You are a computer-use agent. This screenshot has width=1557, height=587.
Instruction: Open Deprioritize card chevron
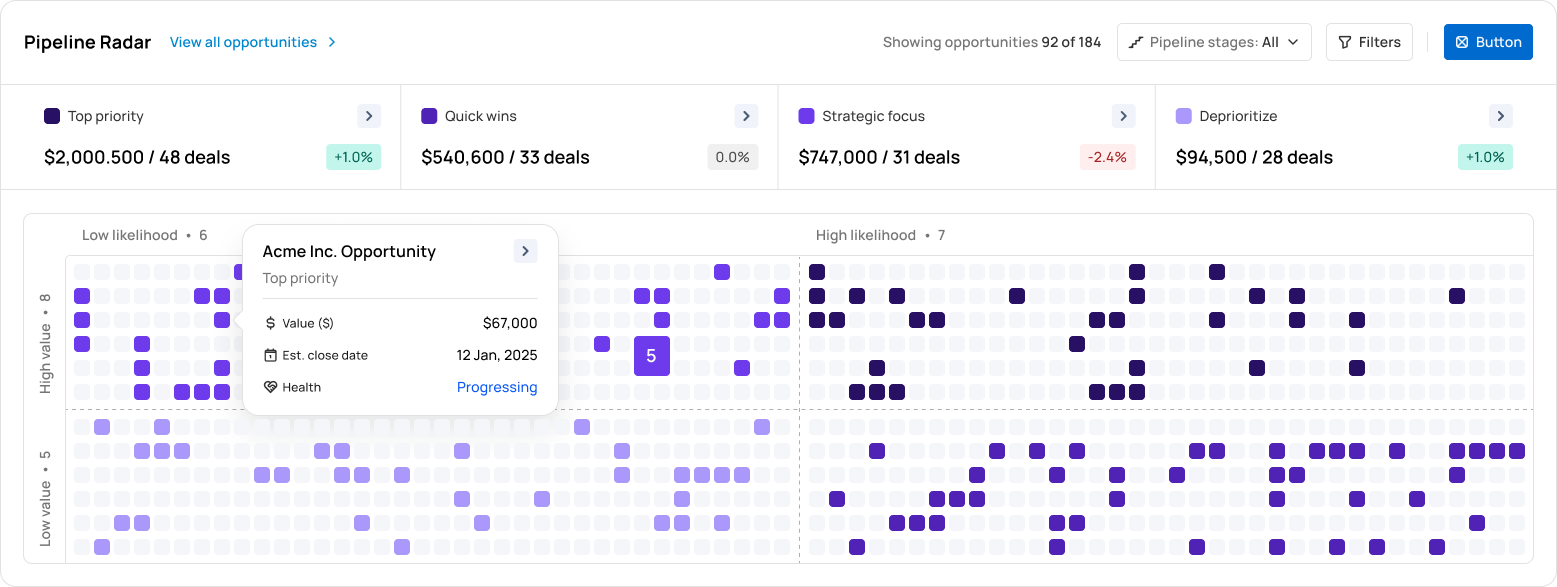[1500, 116]
